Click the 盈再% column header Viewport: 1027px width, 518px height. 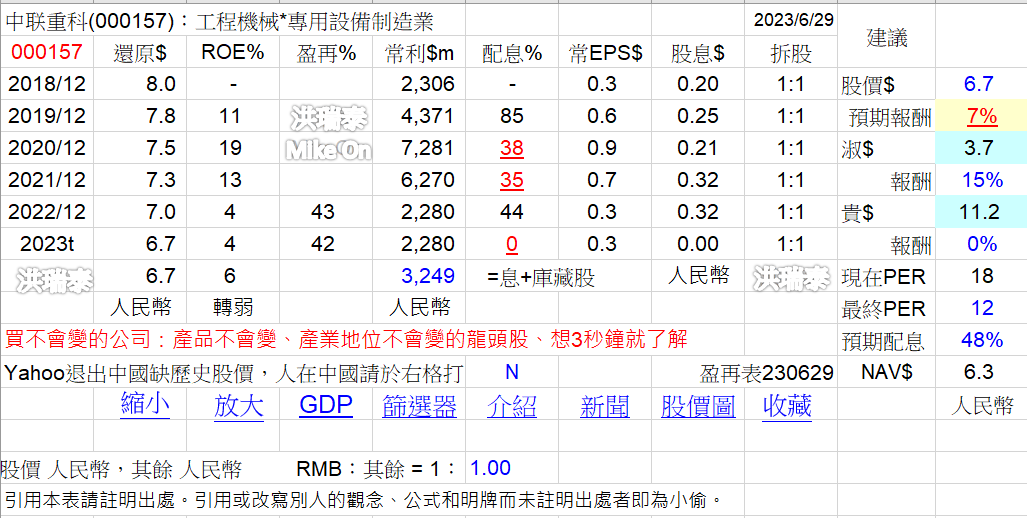tap(326, 53)
